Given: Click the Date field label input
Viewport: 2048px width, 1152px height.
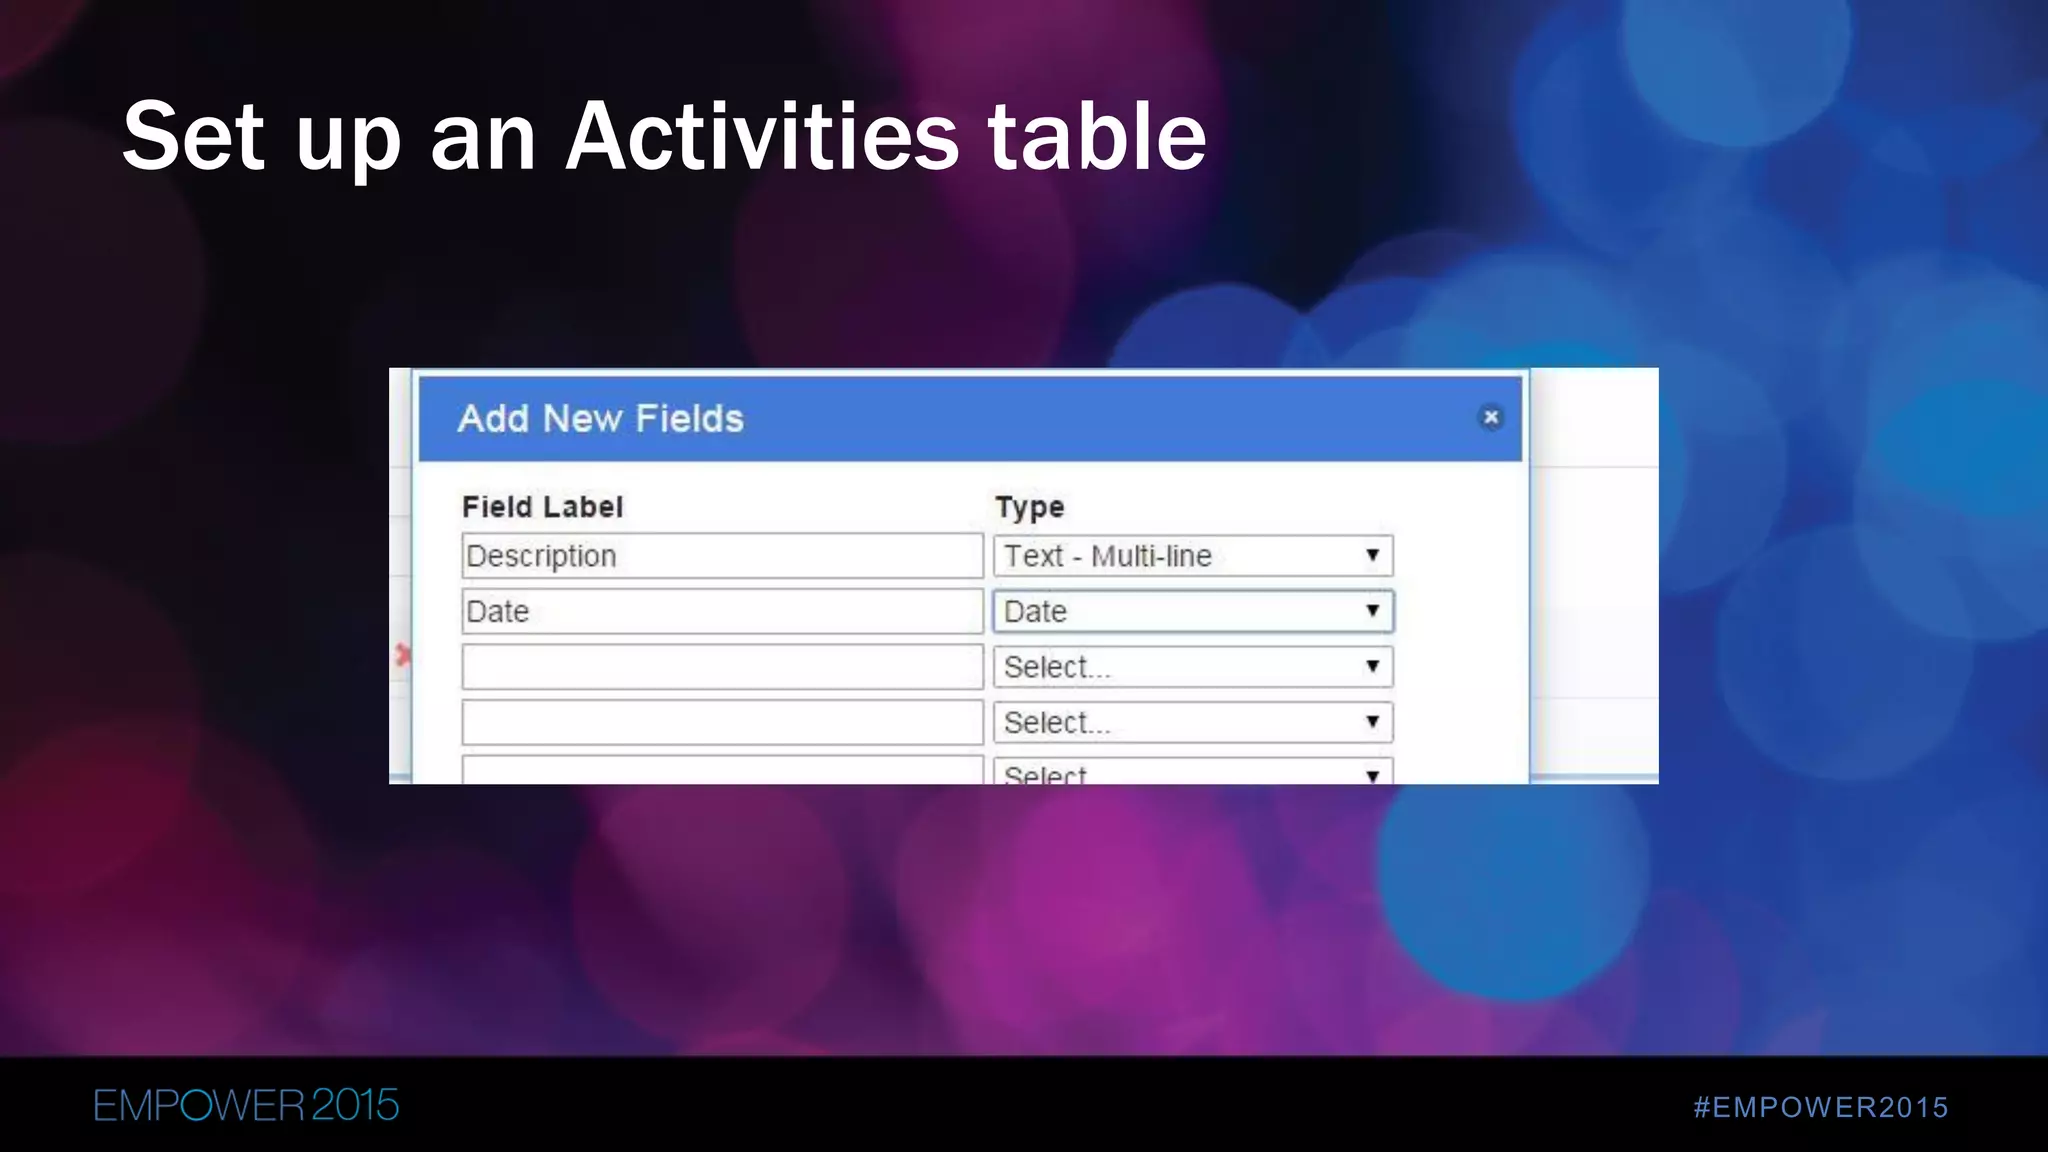Looking at the screenshot, I should [722, 611].
